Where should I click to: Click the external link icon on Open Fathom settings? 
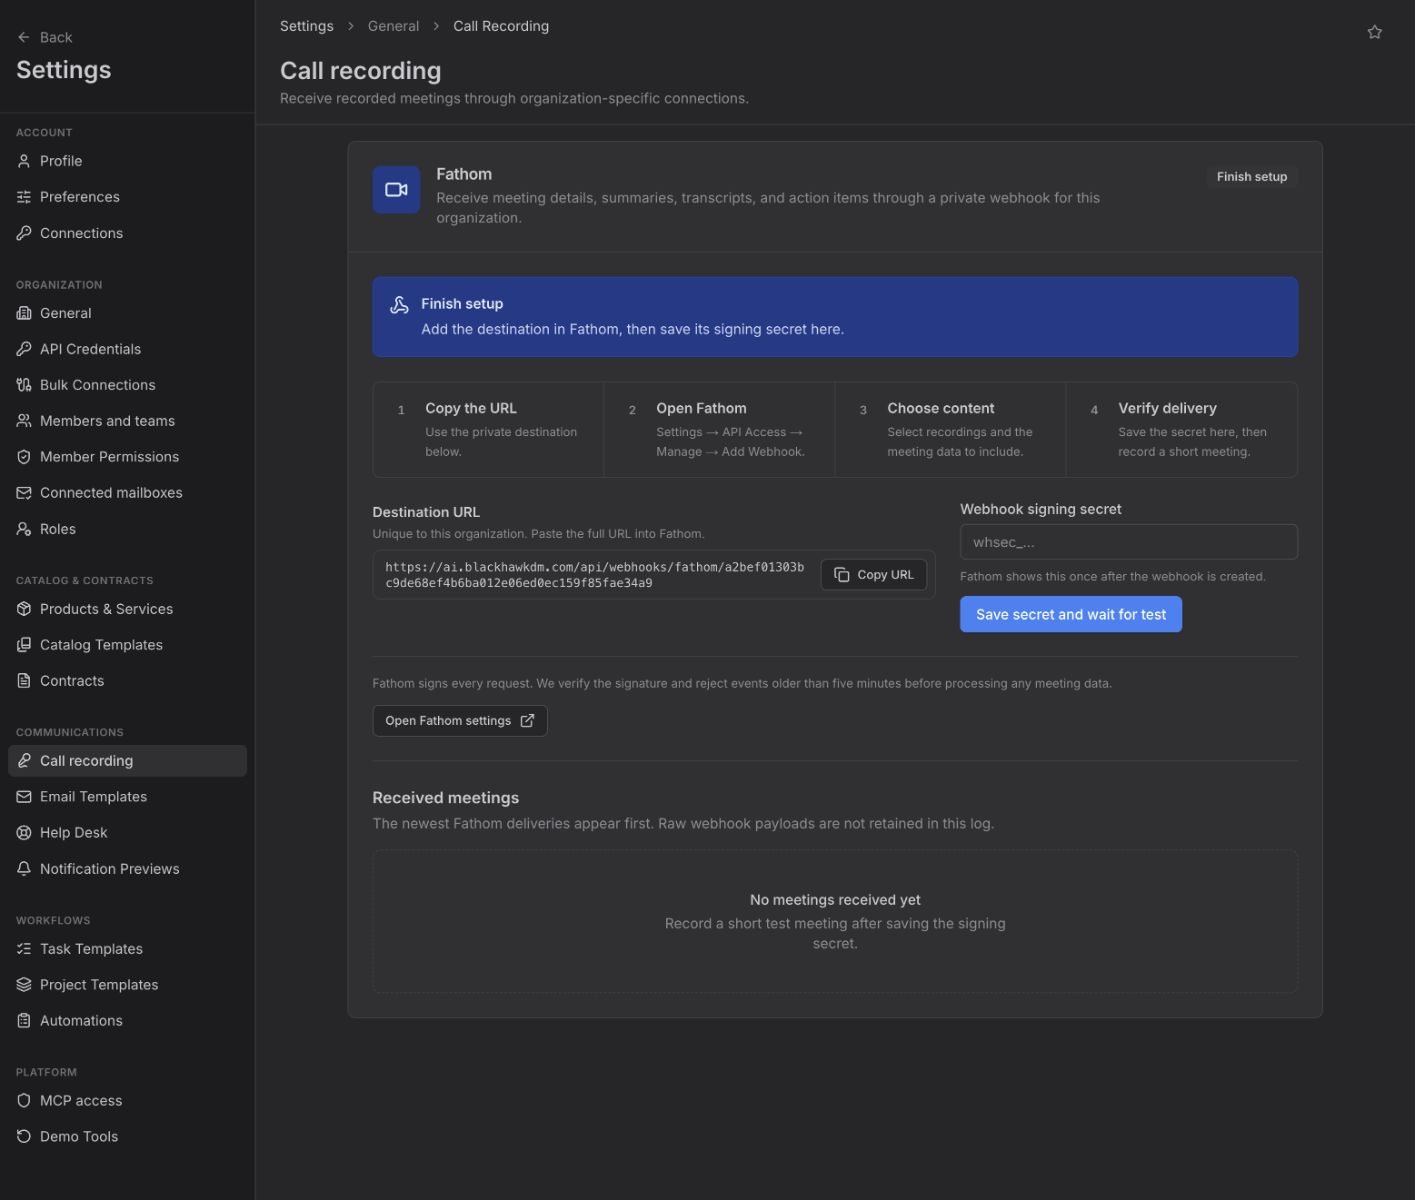tap(527, 720)
